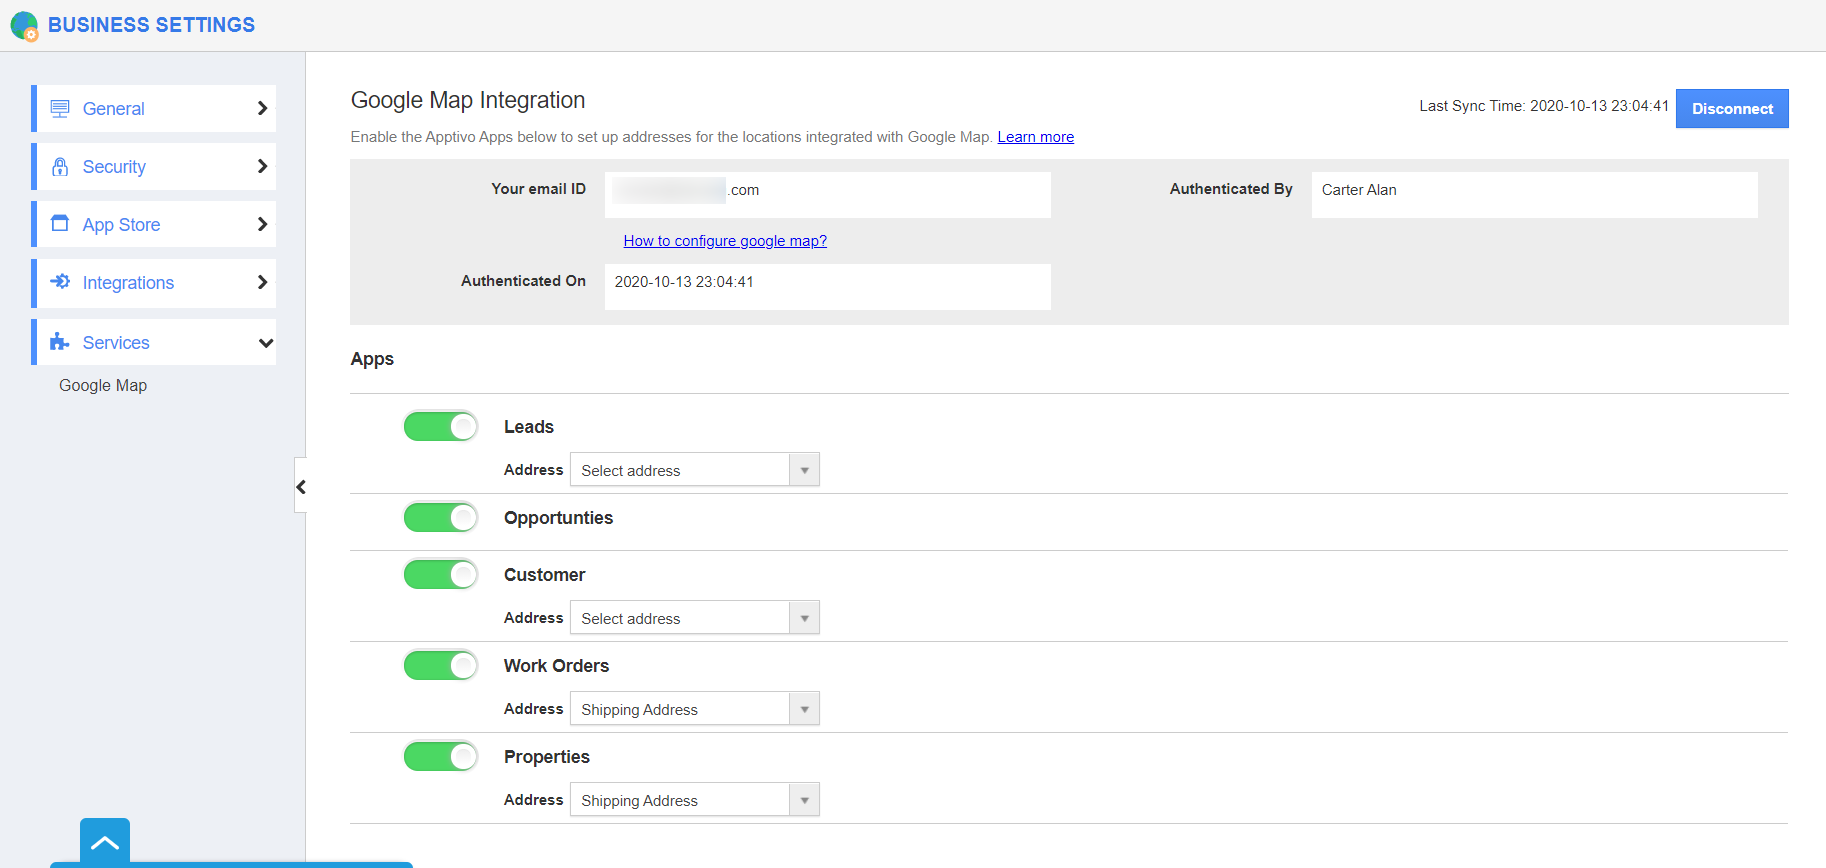Click the Integrations gear-arrow icon
The height and width of the screenshot is (868, 1826).
pyautogui.click(x=60, y=281)
